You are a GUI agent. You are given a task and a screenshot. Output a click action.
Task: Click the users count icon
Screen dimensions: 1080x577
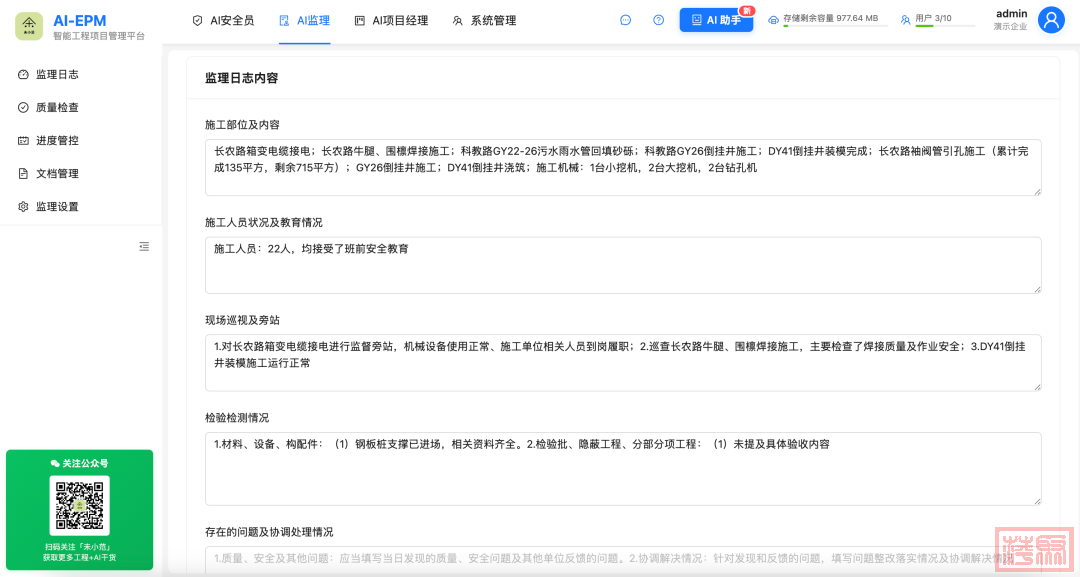[905, 19]
